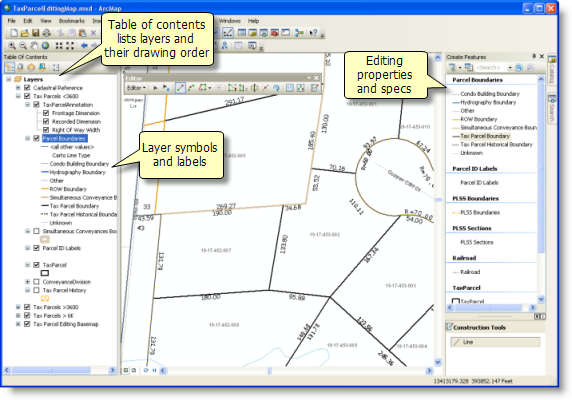Click the What's This help pointer icon
The height and width of the screenshot is (400, 572).
pyautogui.click(x=313, y=33)
